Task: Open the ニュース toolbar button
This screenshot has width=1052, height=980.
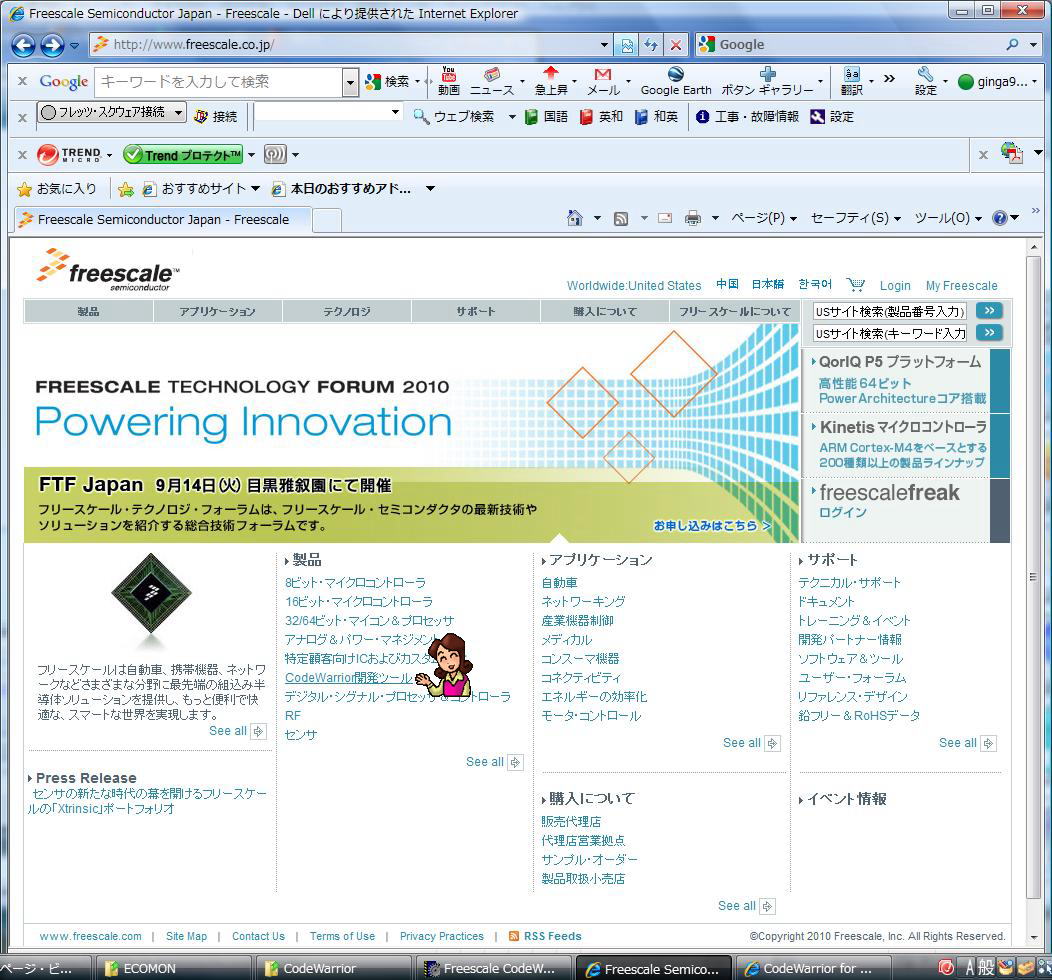Action: [492, 81]
